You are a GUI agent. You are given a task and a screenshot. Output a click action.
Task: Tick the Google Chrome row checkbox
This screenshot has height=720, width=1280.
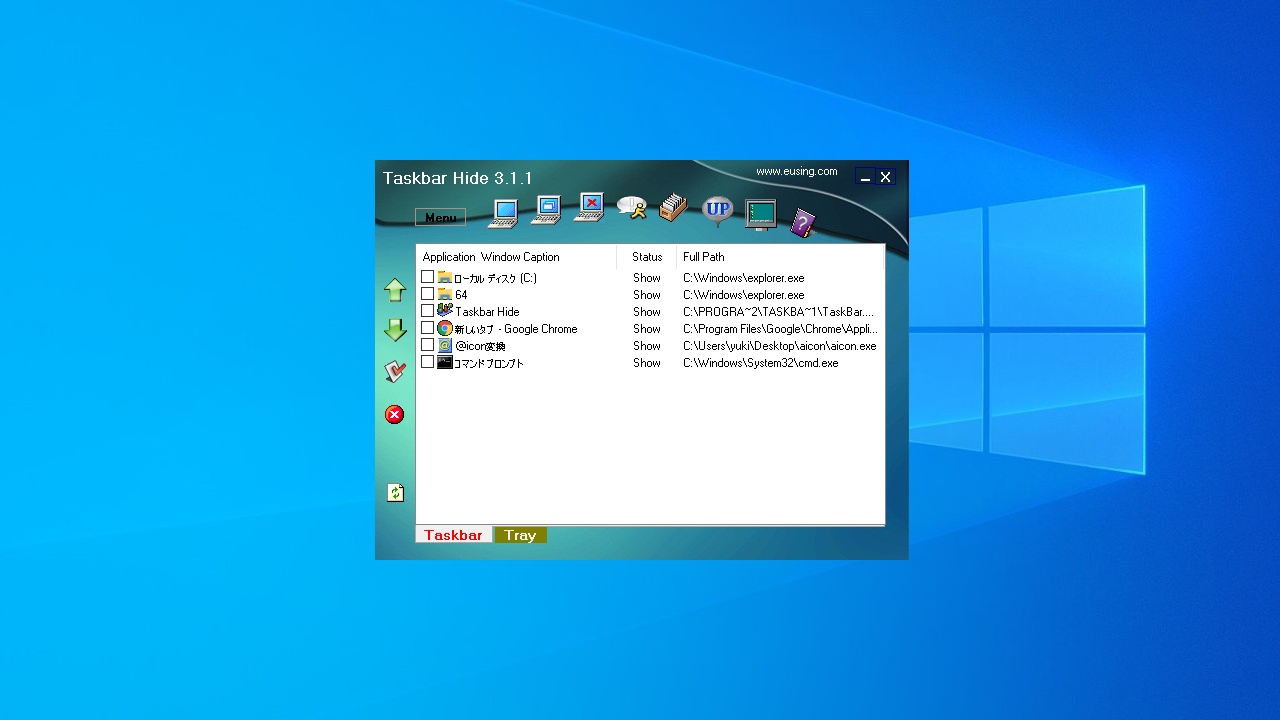pyautogui.click(x=428, y=328)
